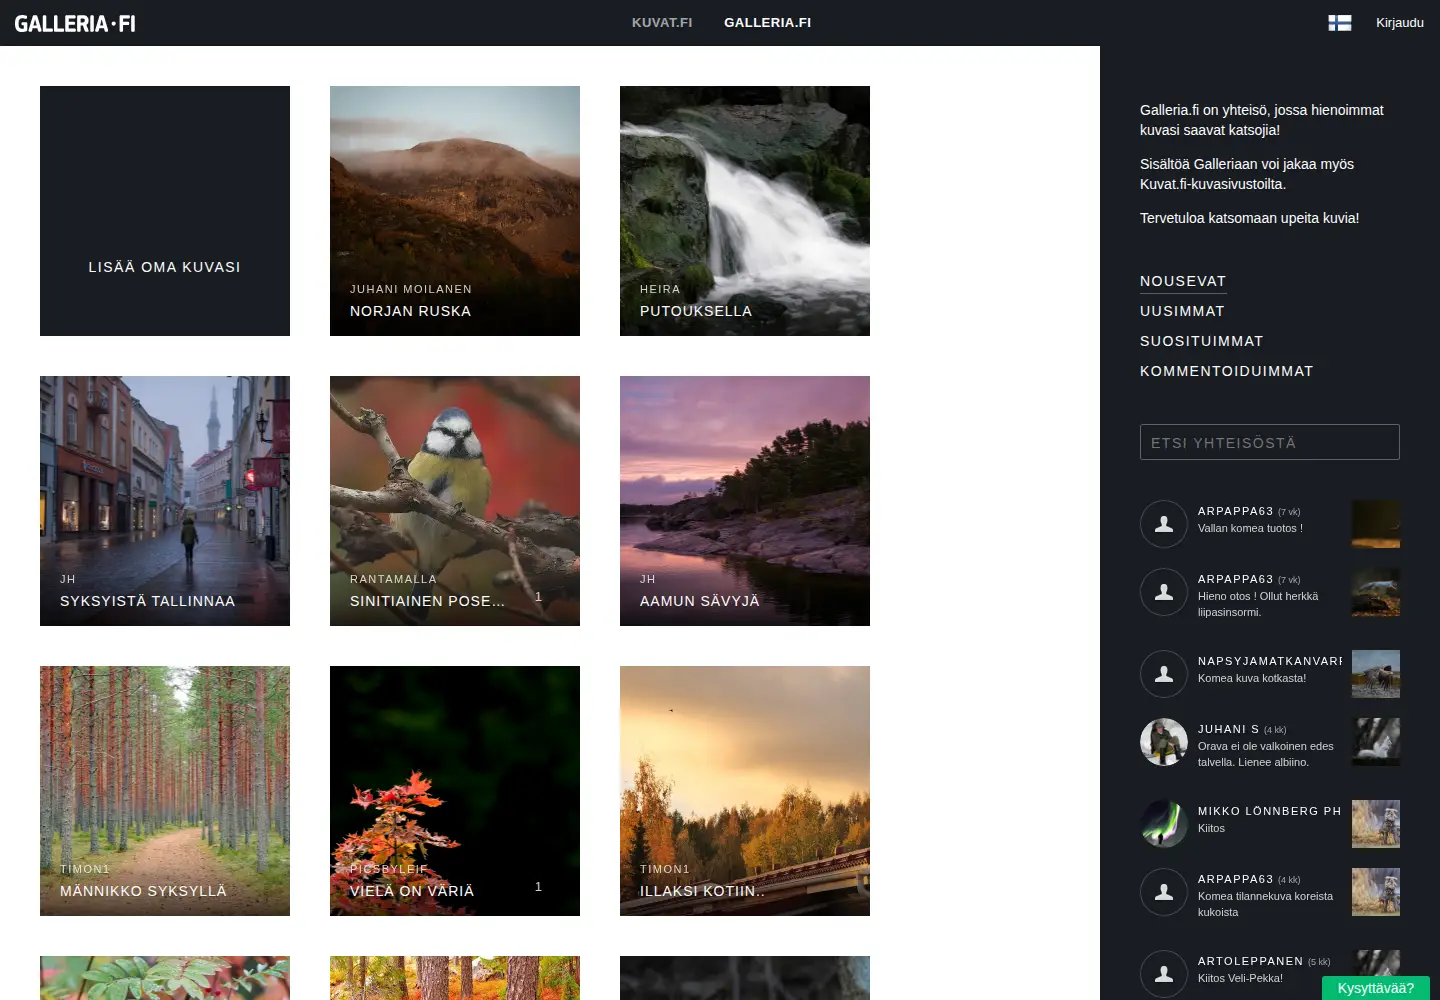The width and height of the screenshot is (1440, 1000).
Task: Open the Galleria.fi logo home link
Action: 75,23
